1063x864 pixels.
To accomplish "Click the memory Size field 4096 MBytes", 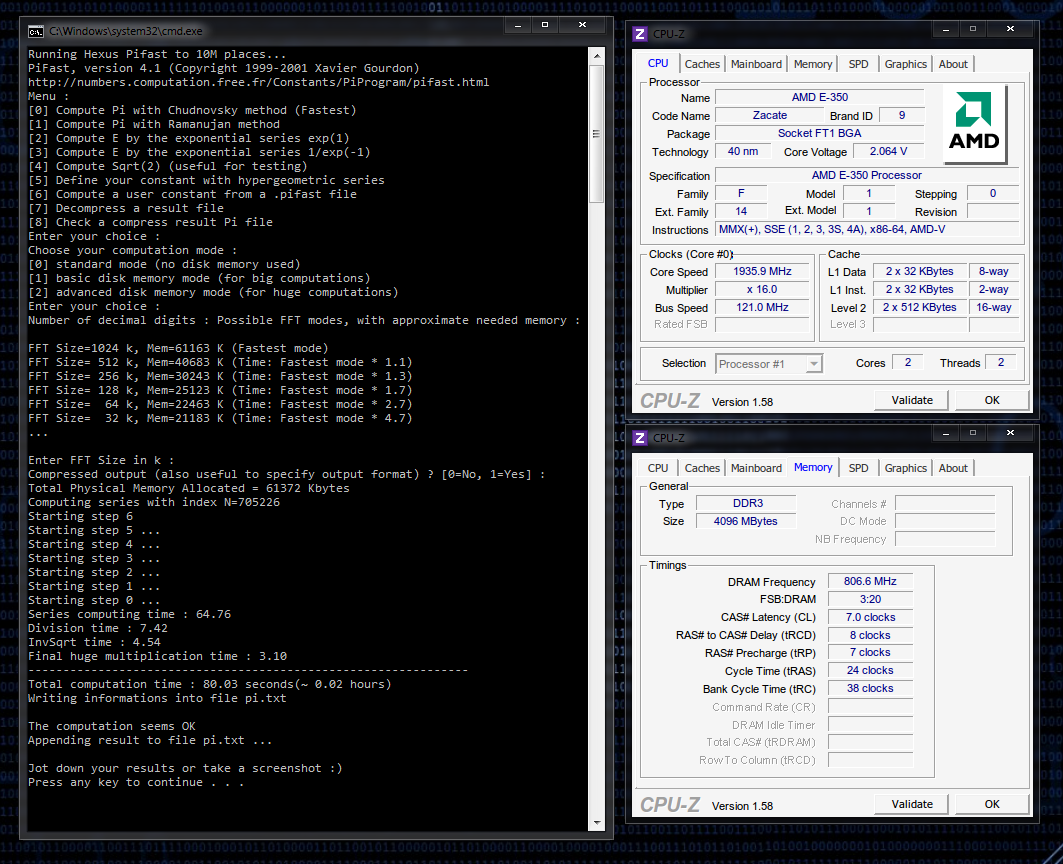I will [x=746, y=522].
